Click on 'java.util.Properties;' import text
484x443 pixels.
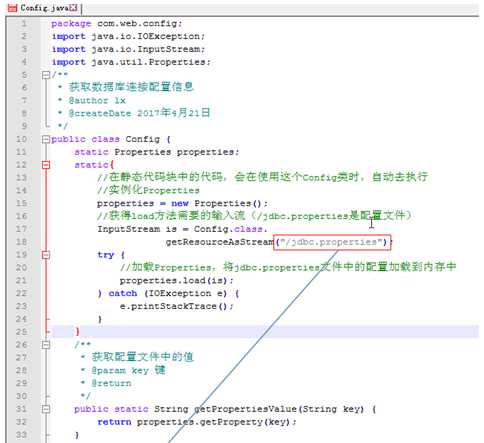[x=151, y=62]
